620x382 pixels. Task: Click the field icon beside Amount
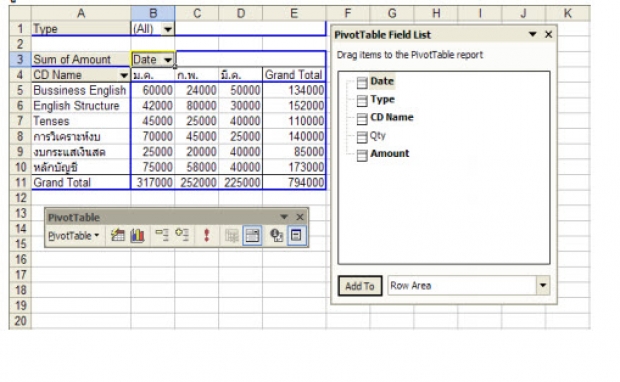pyautogui.click(x=362, y=155)
